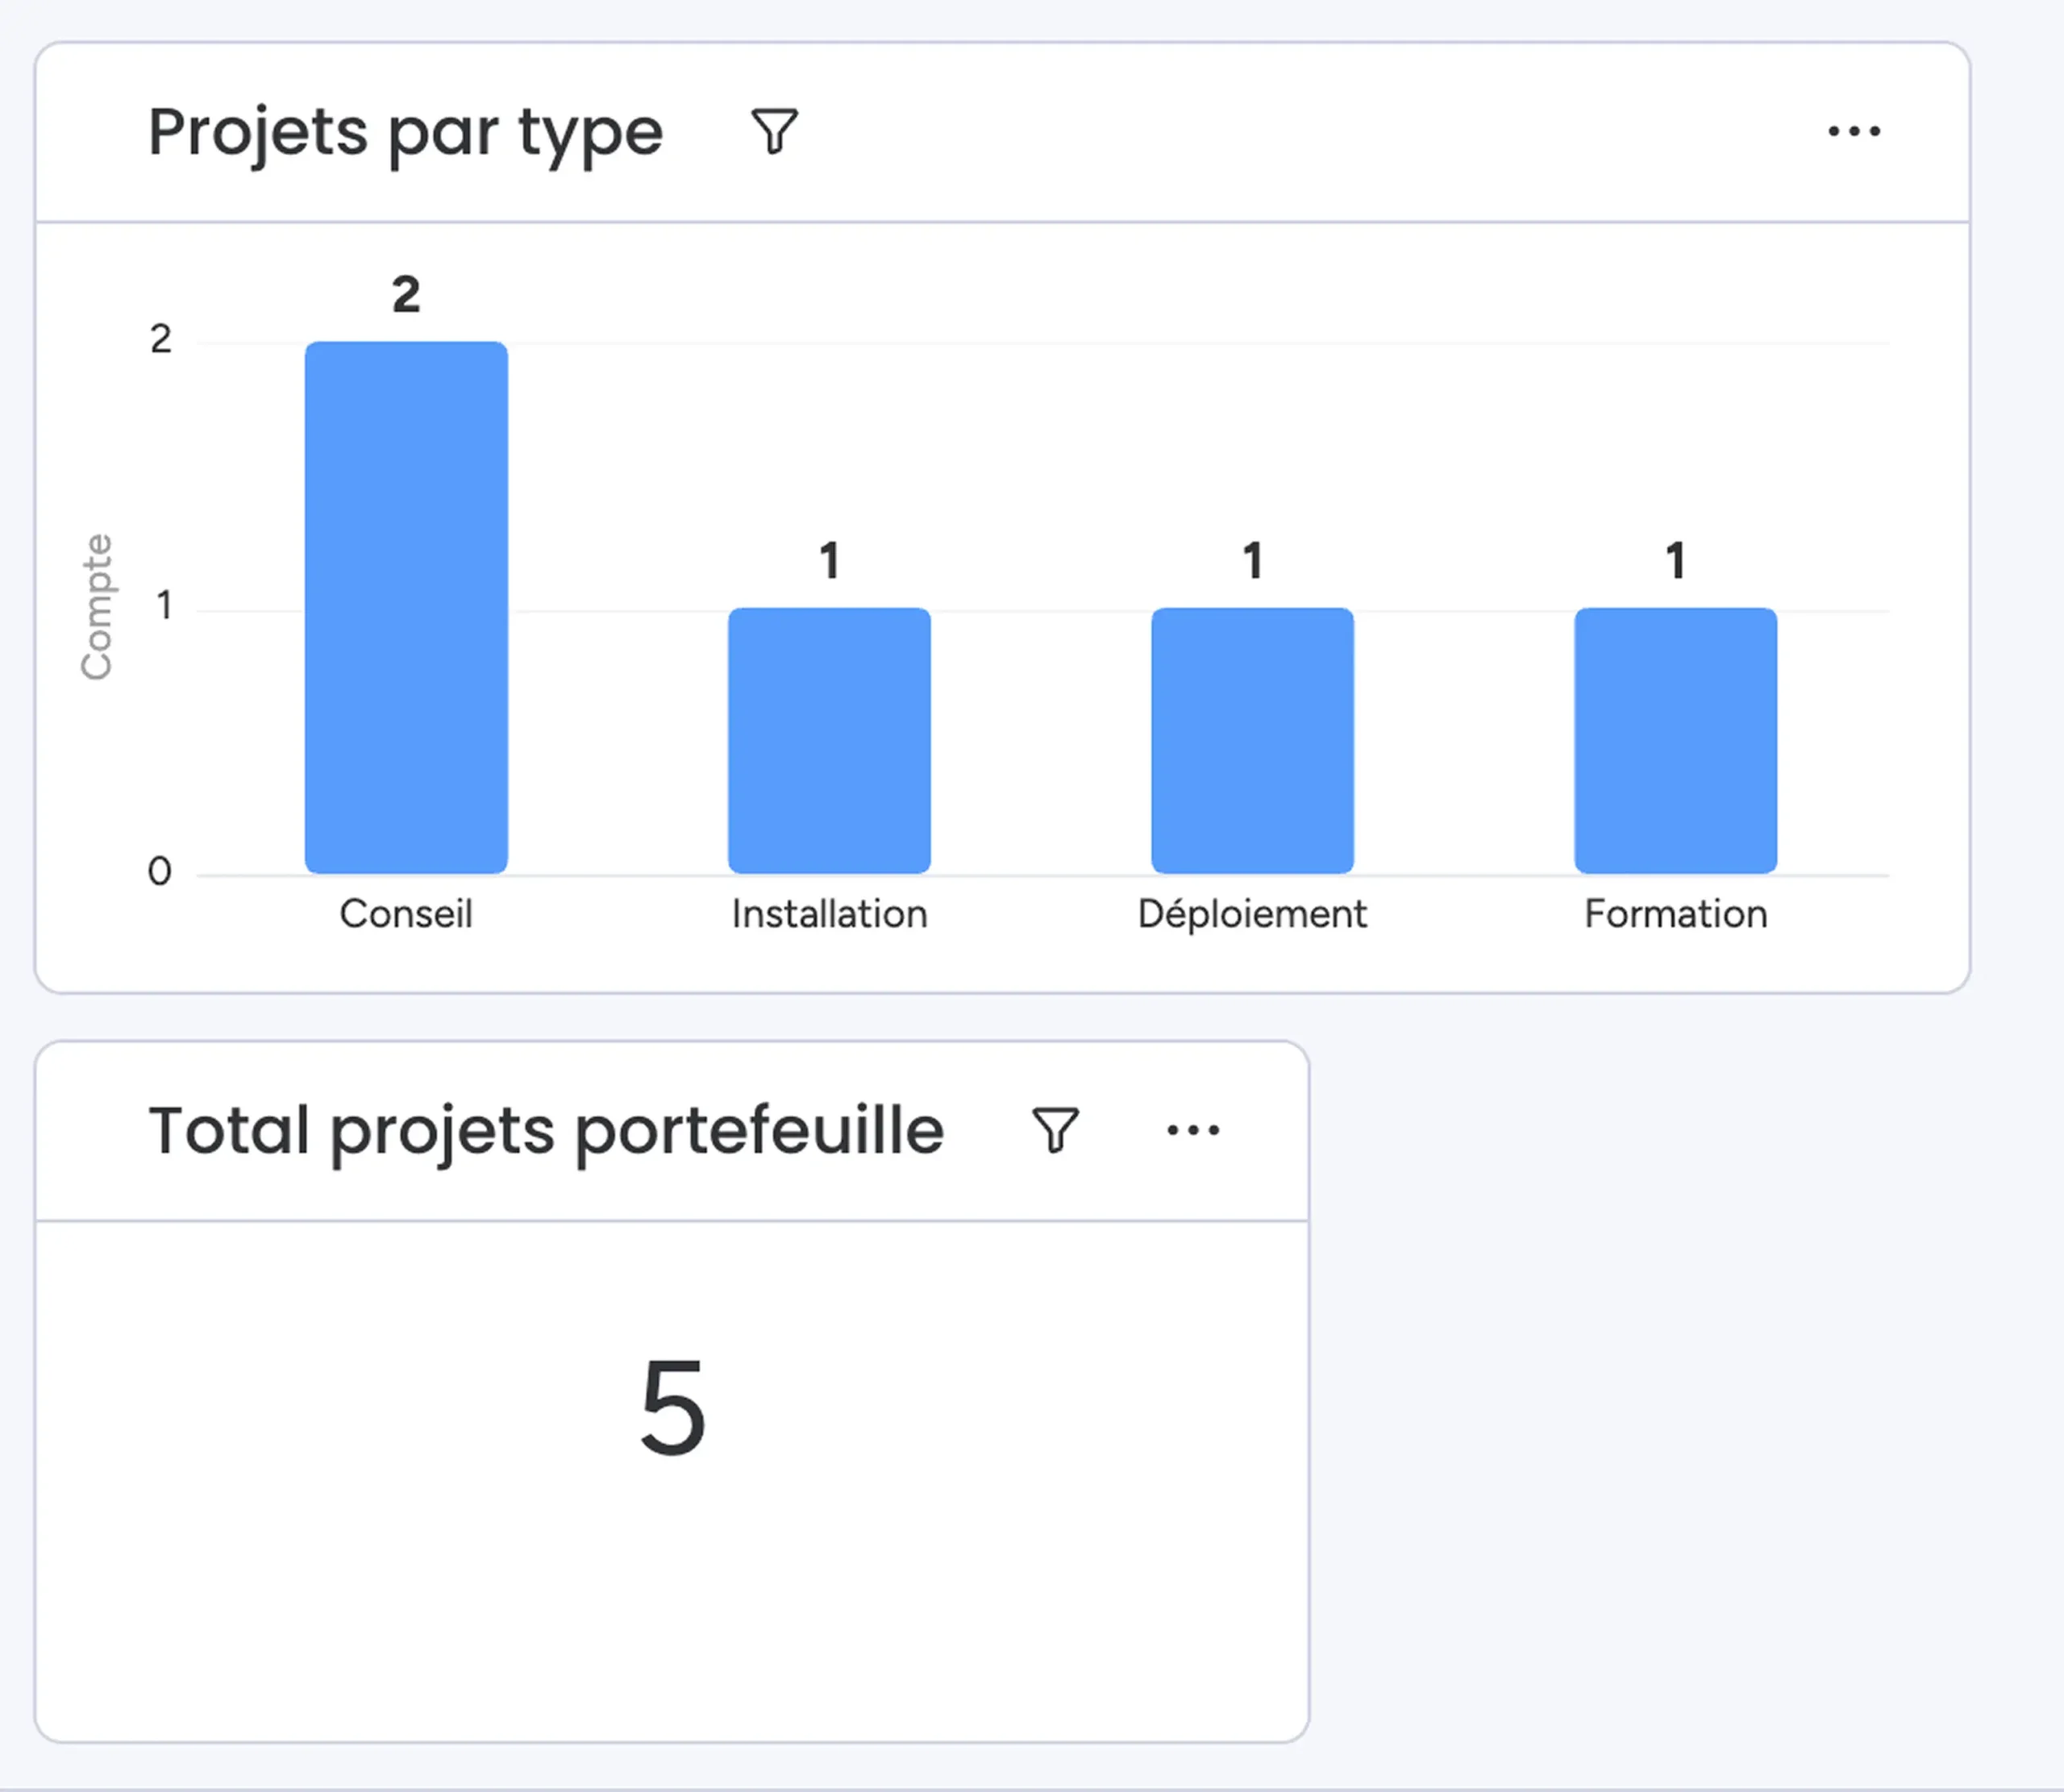Select the Formation bar
This screenshot has width=2064, height=1792.
point(1675,741)
